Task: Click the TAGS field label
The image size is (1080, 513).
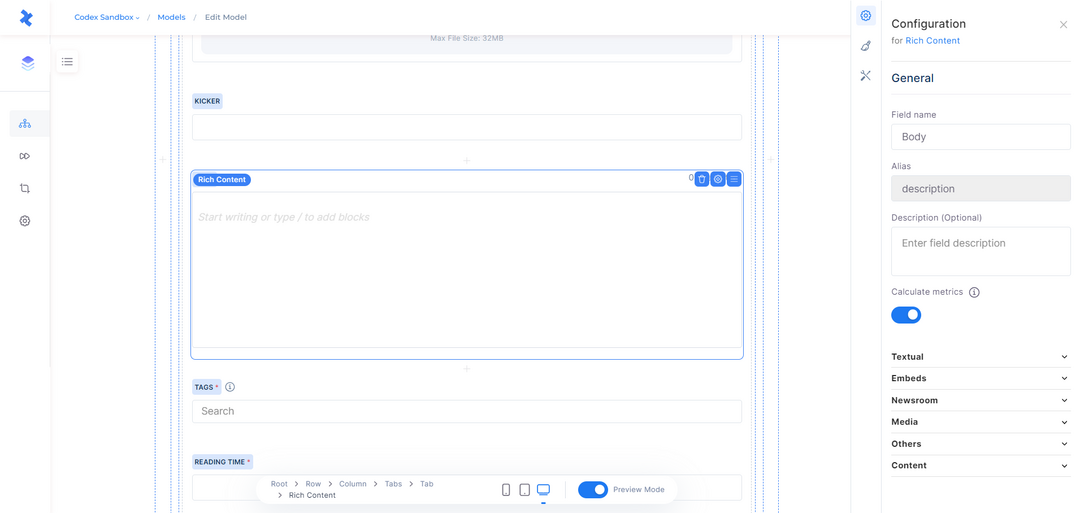Action: click(207, 387)
